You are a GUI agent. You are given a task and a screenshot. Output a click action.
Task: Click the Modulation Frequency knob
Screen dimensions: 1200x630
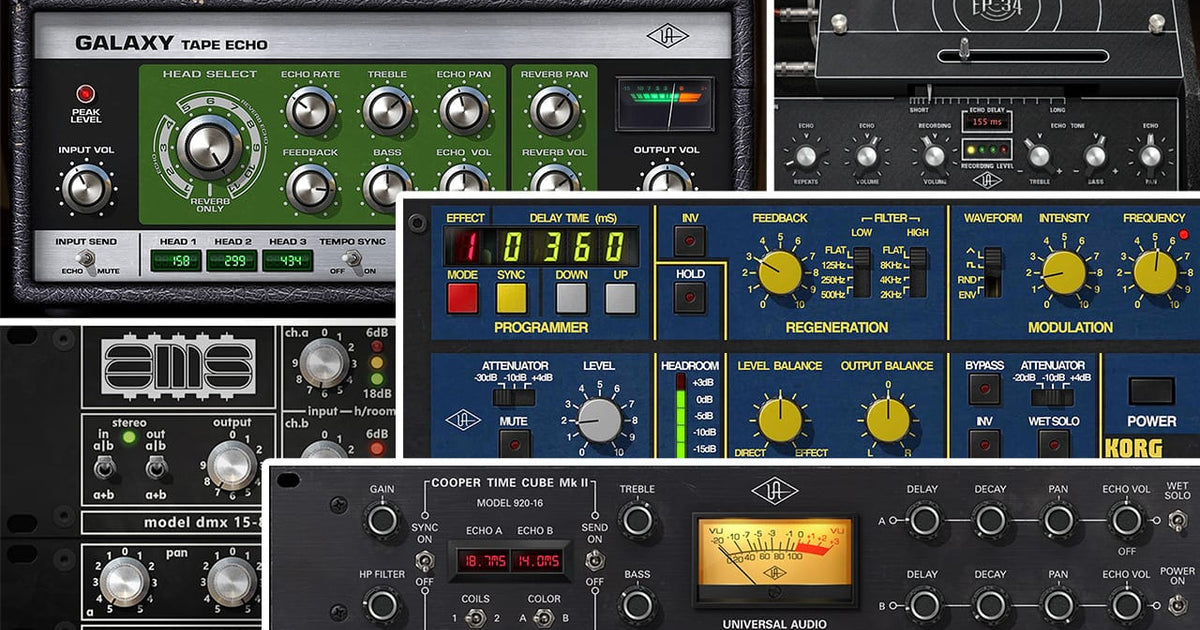(x=1157, y=272)
